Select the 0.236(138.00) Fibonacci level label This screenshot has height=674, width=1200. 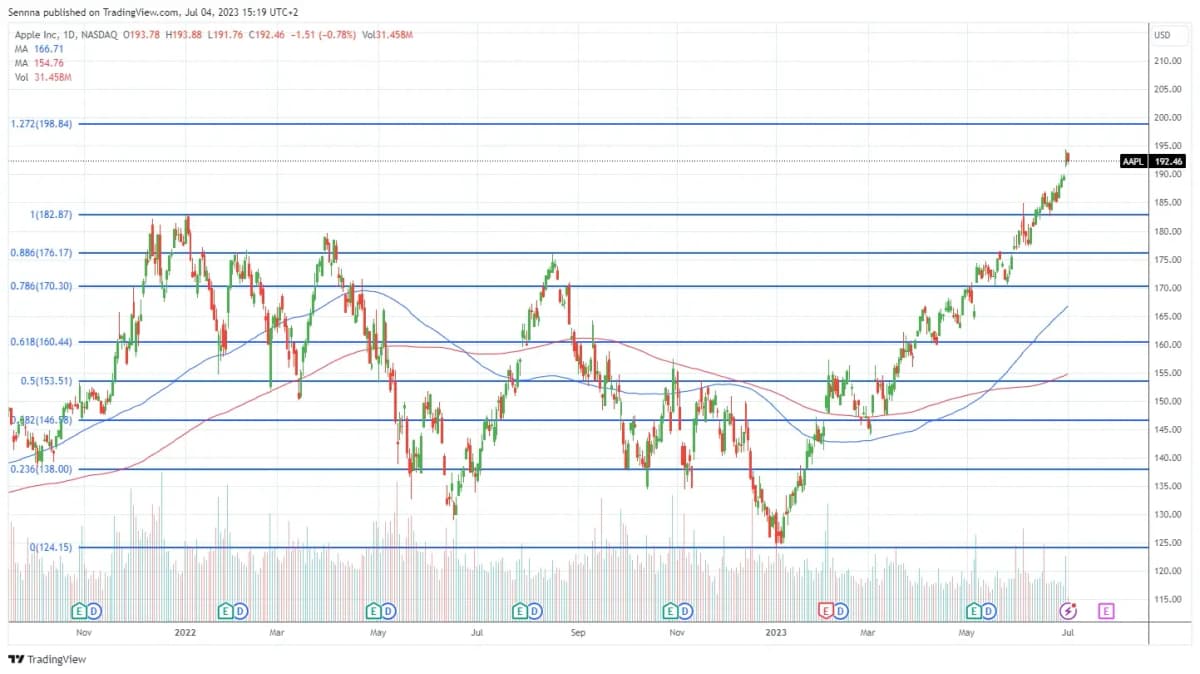click(x=41, y=469)
